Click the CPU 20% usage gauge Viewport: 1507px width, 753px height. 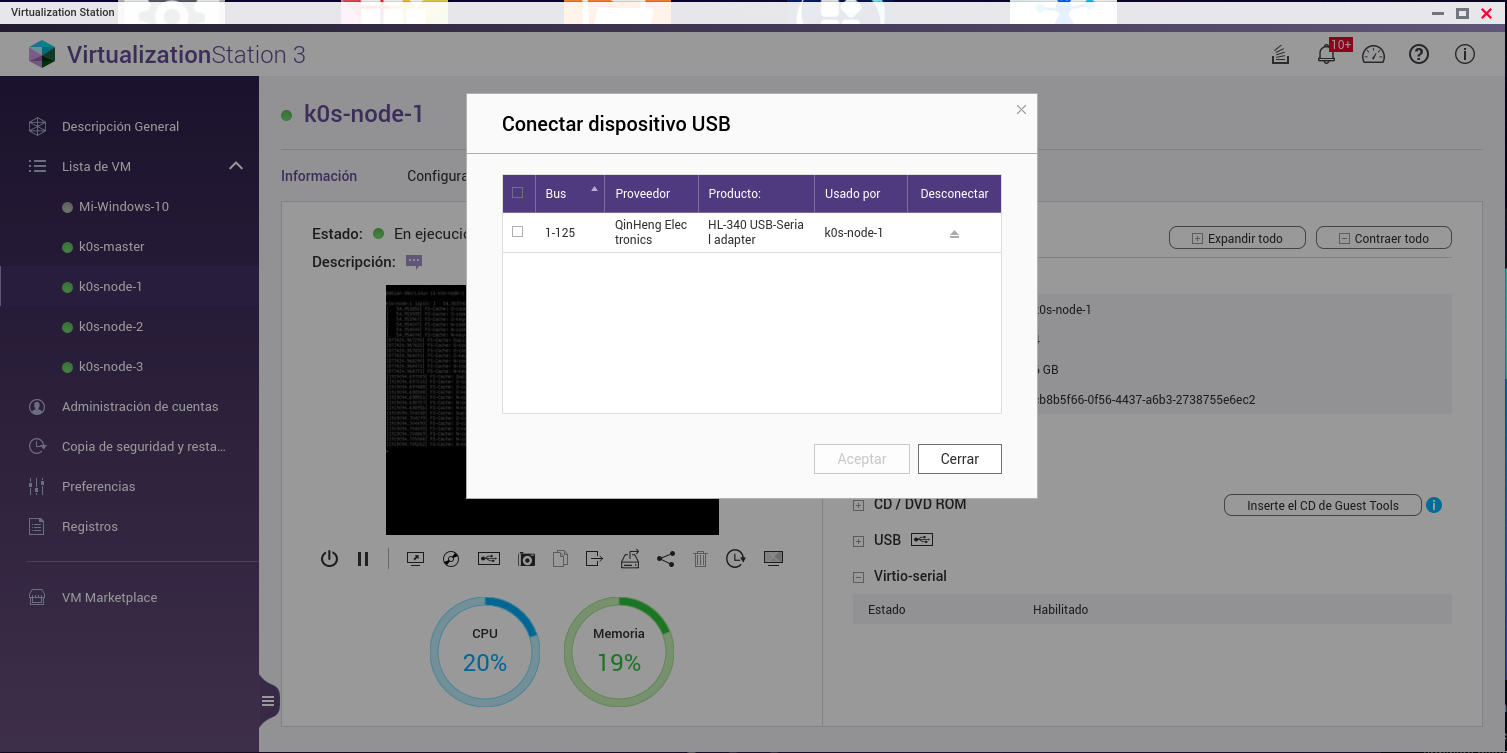485,653
